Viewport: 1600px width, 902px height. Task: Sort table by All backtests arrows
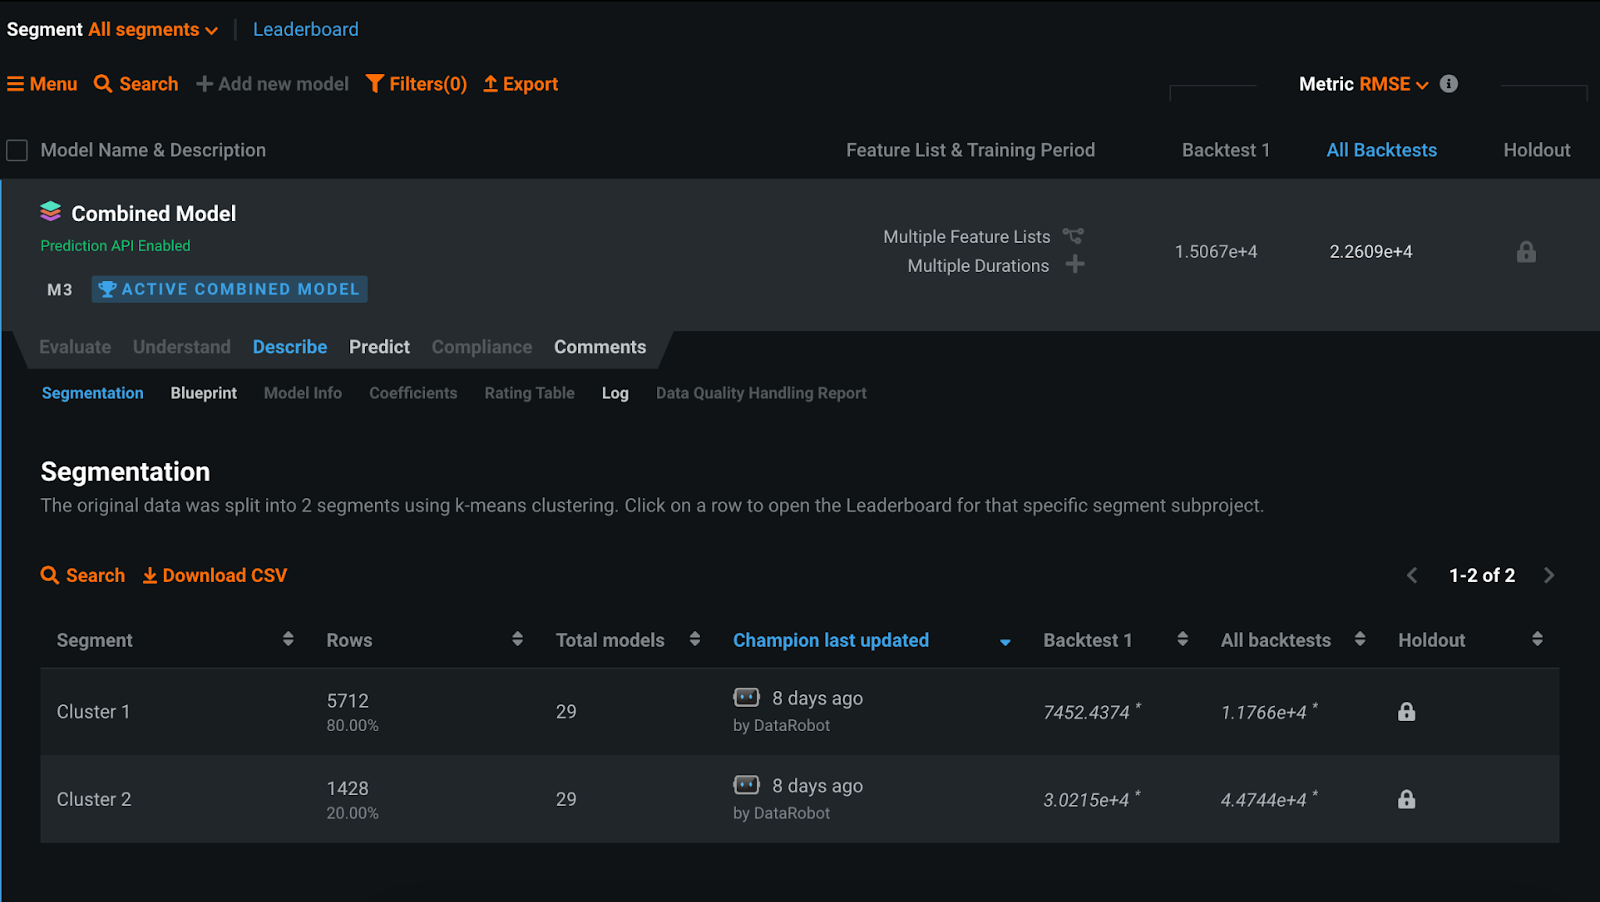[x=1360, y=639]
